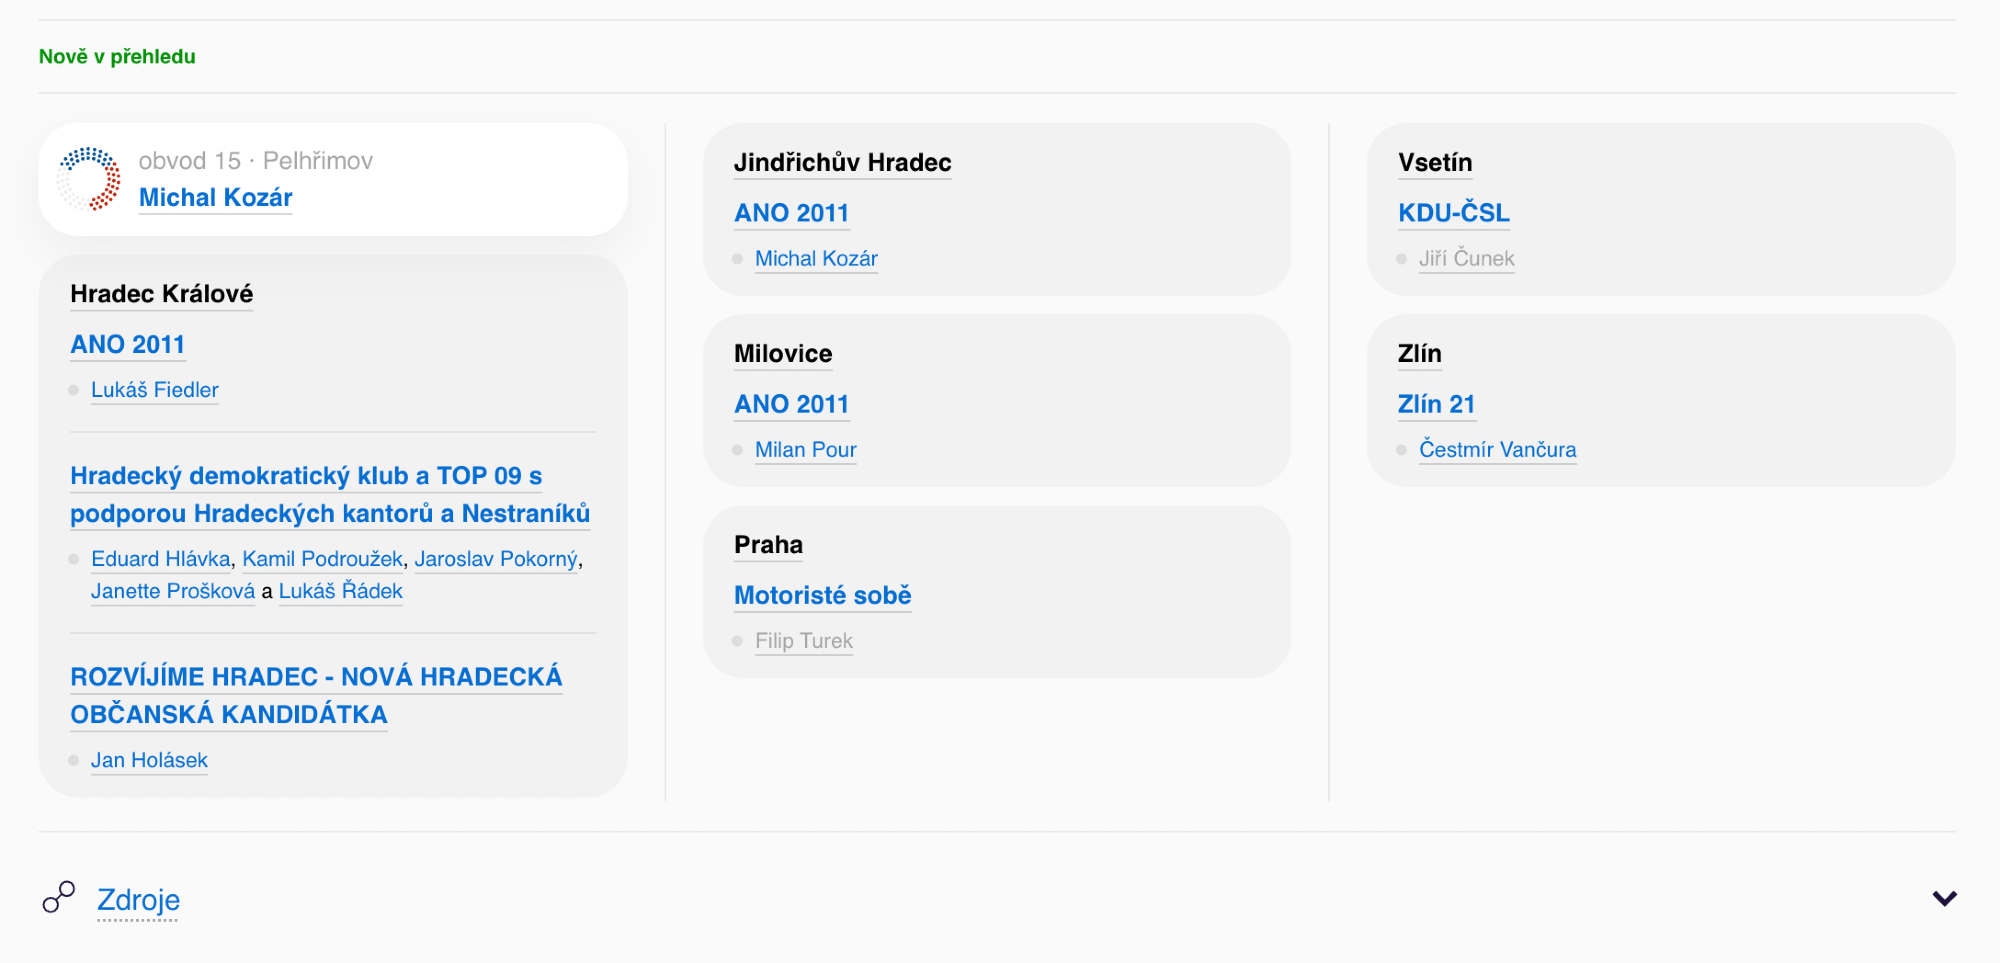Open the Zdroje sources link

tap(138, 900)
